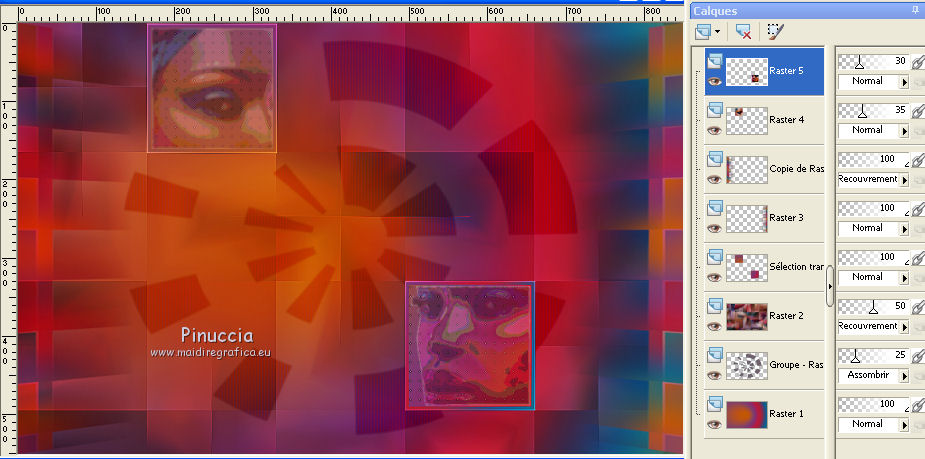The image size is (925, 459).
Task: Toggle the link icon for Raster 1
Action: (x=917, y=405)
